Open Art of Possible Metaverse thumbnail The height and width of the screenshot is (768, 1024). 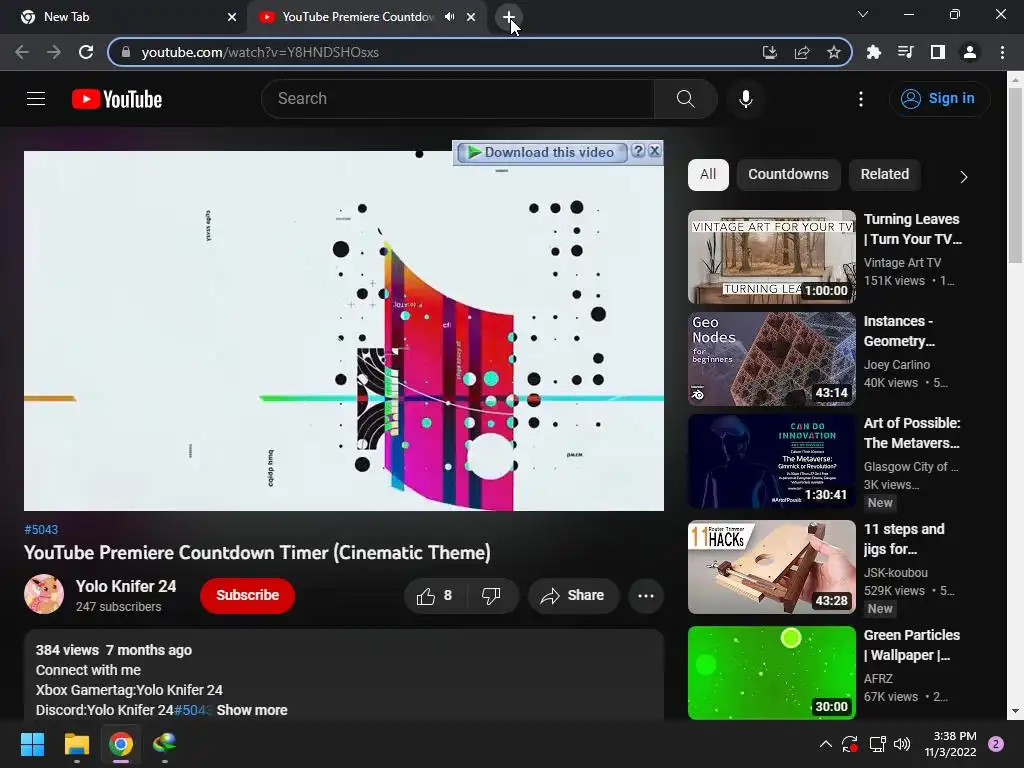tap(771, 461)
